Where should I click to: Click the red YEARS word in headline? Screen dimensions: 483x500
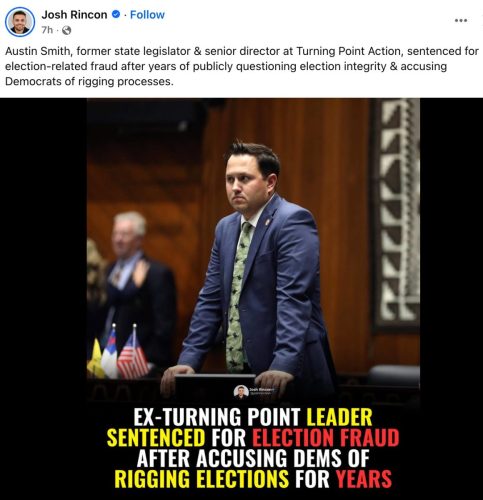click(364, 479)
